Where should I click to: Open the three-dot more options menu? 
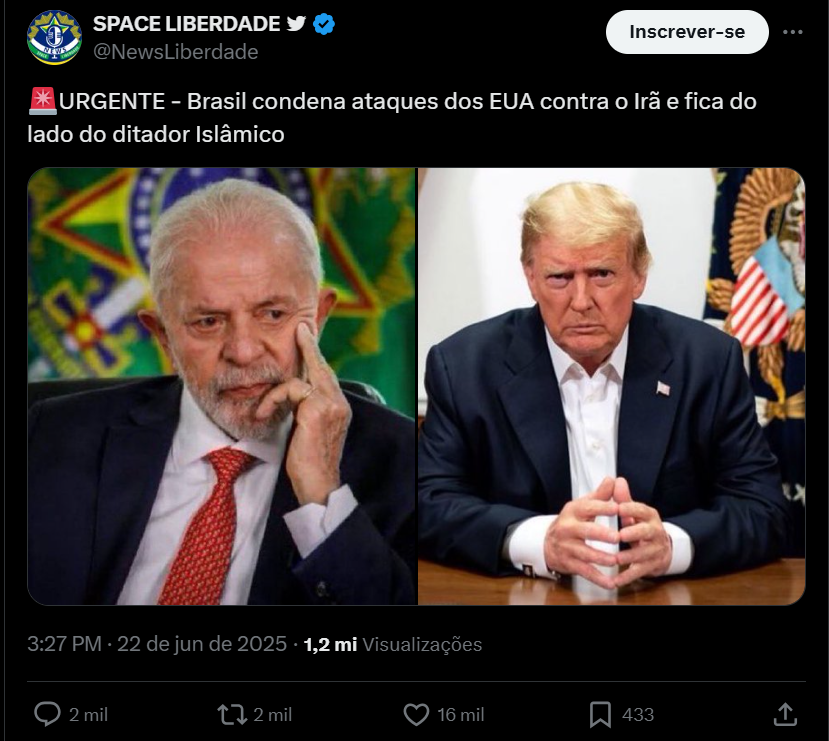(793, 32)
